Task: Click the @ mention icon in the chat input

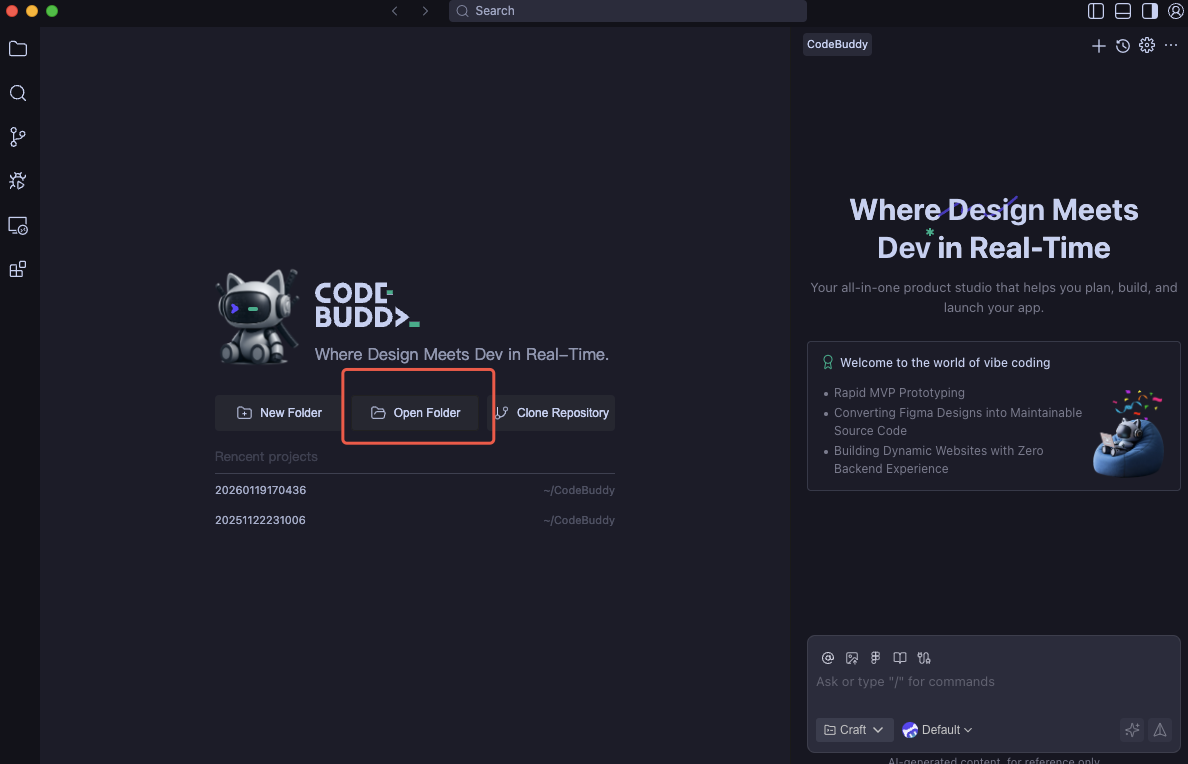Action: point(828,658)
